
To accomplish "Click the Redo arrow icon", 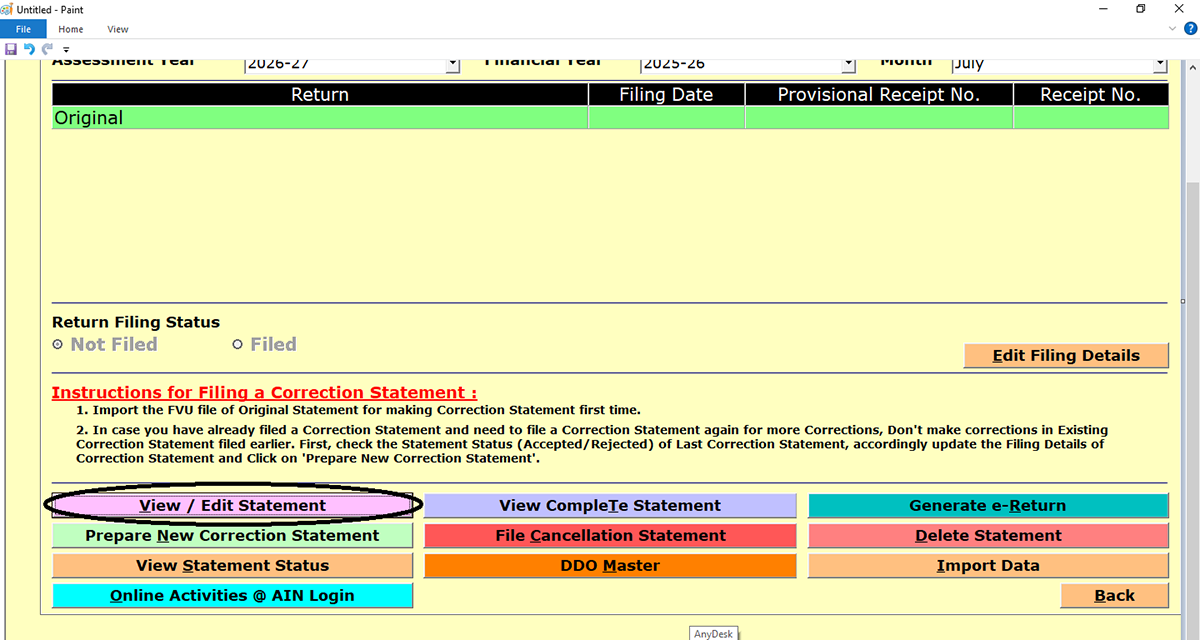I will (47, 49).
